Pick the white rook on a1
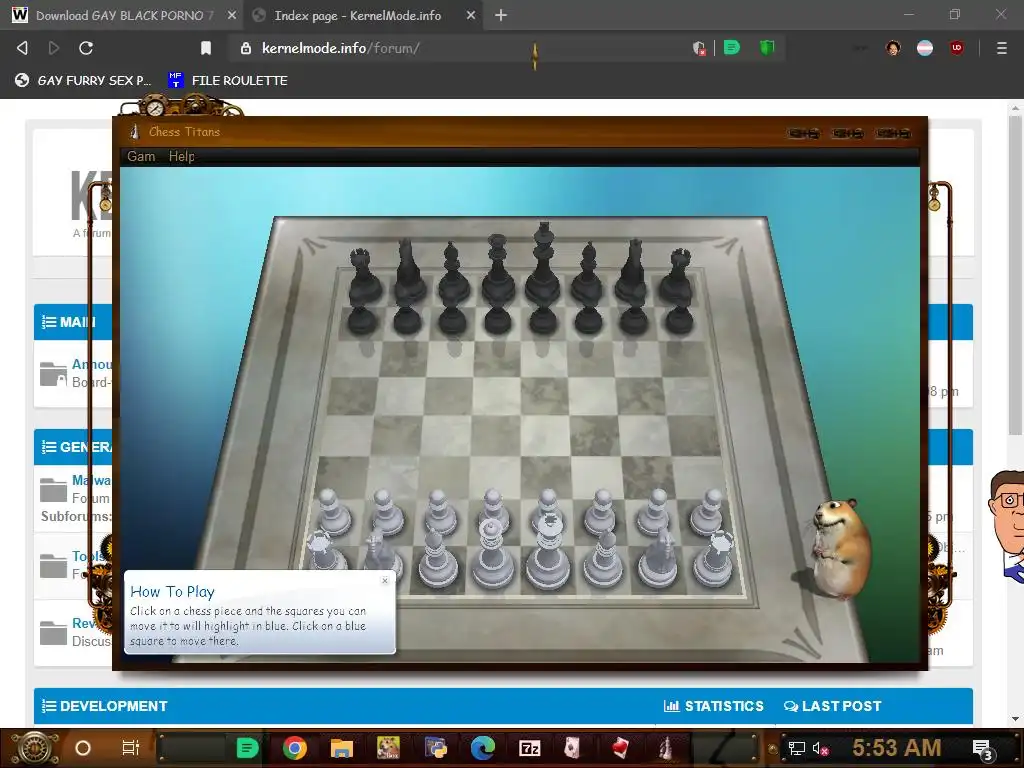Image resolution: width=1024 pixels, height=768 pixels. pos(325,554)
